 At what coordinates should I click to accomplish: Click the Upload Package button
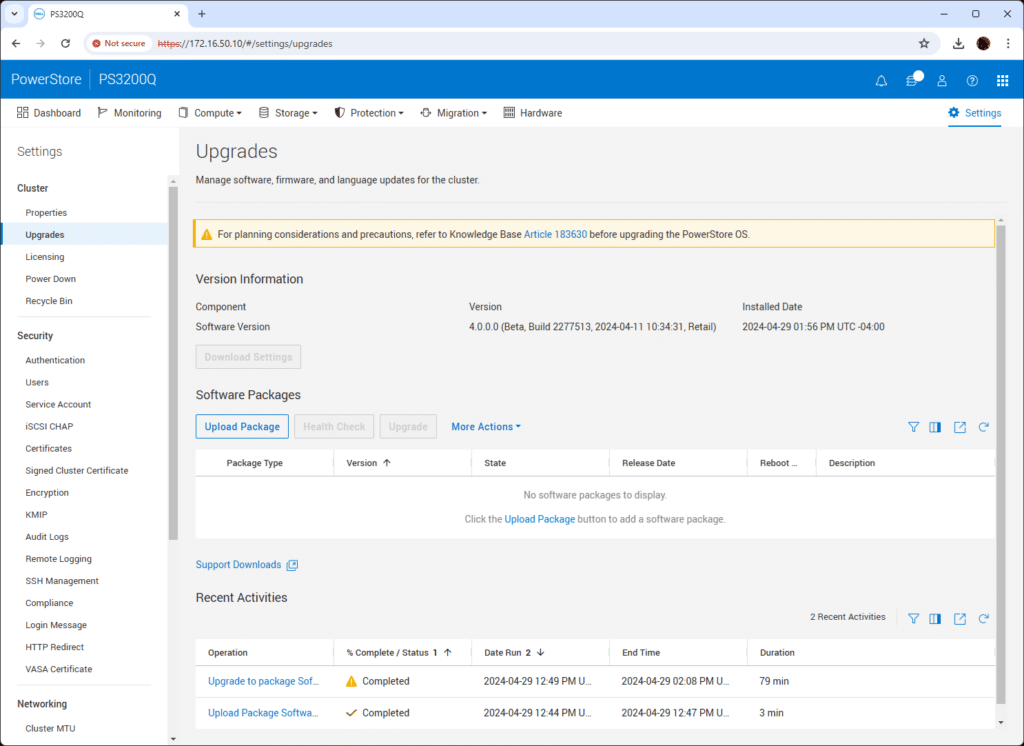click(242, 427)
